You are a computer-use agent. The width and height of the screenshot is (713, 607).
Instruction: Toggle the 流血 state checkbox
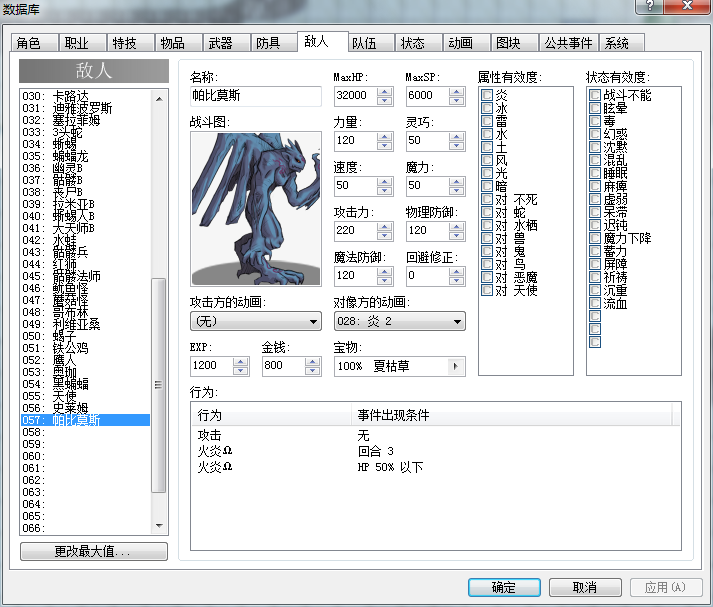pyautogui.click(x=595, y=303)
